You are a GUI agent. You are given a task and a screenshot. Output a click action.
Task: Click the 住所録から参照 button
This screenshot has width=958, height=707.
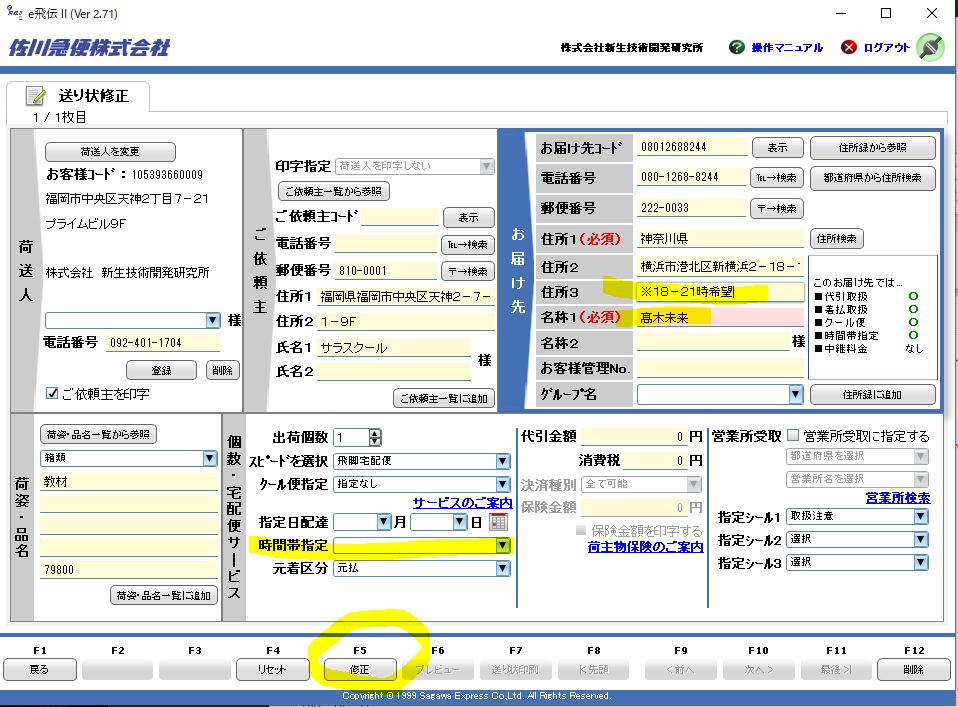coord(872,147)
